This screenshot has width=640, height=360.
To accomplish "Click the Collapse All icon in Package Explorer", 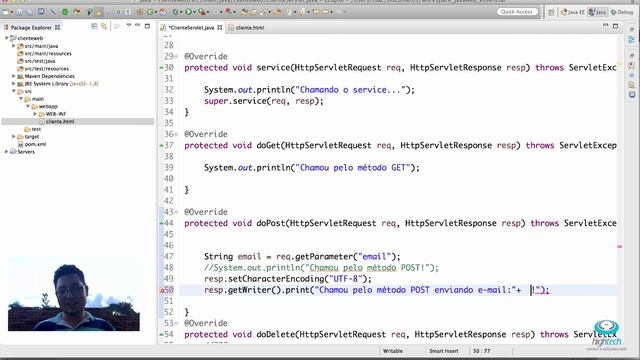I will (94, 27).
